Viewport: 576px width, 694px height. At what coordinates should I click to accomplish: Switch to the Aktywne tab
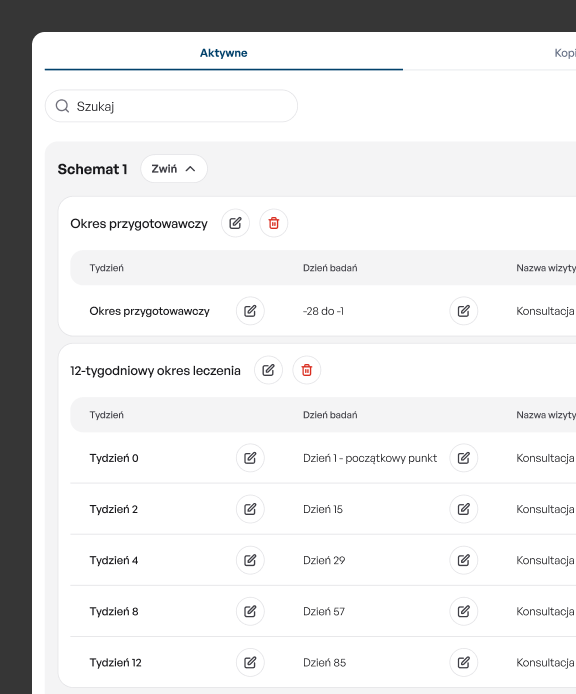pyautogui.click(x=224, y=53)
